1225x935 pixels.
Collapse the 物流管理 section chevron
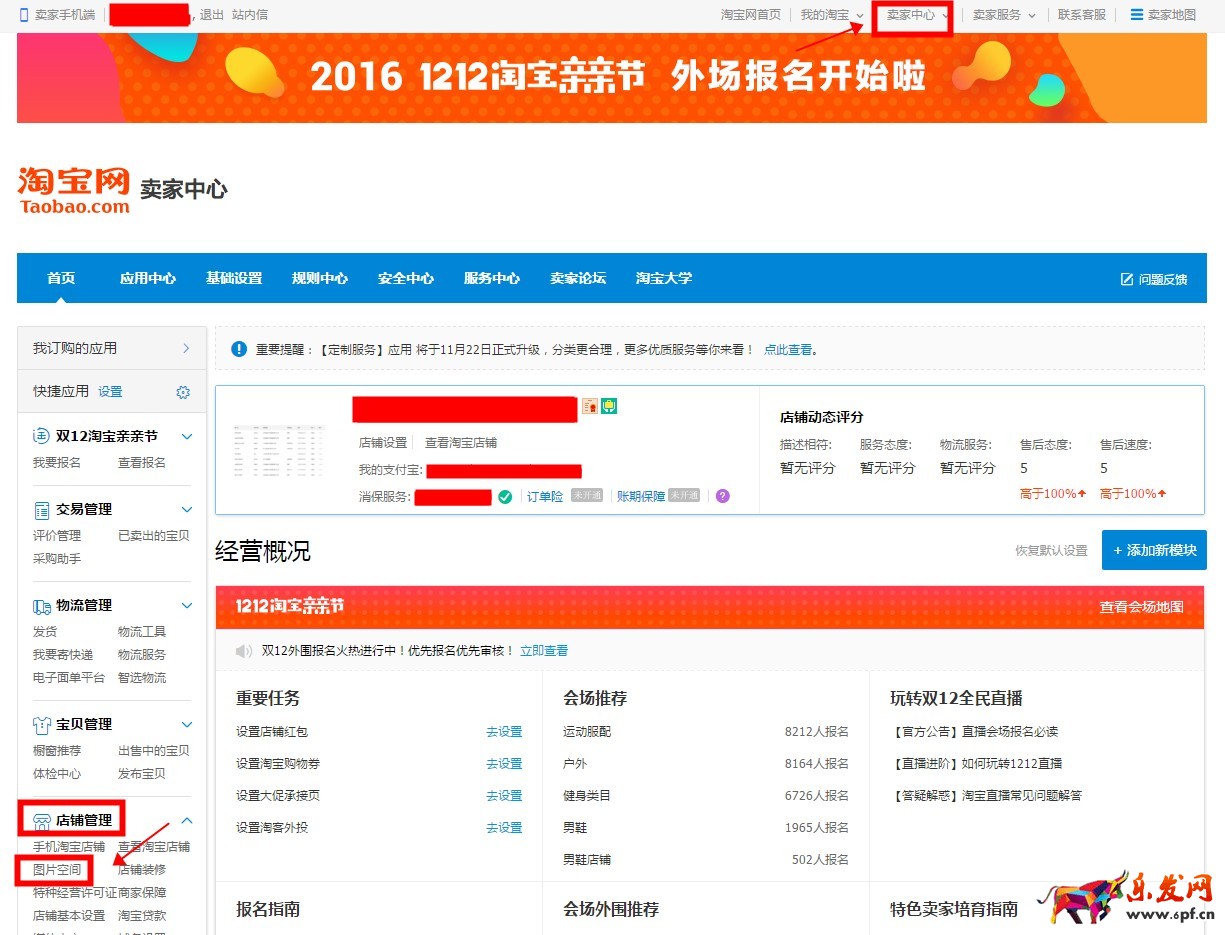tap(186, 606)
